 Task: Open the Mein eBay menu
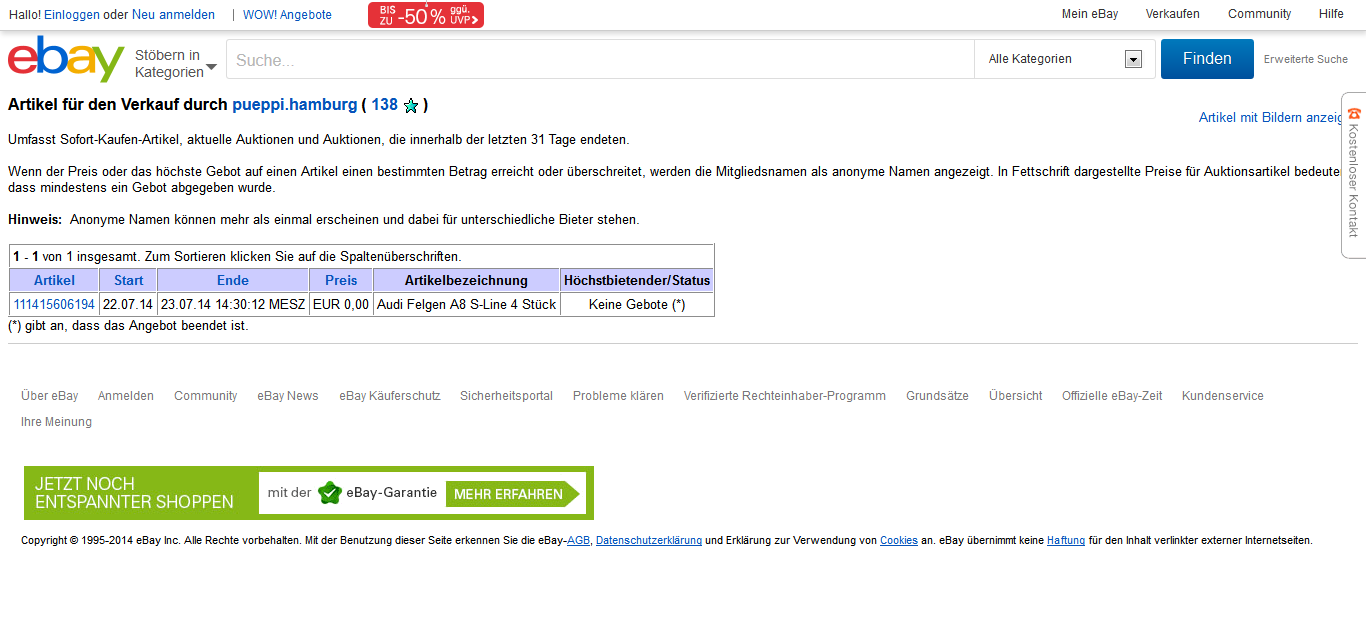click(1090, 14)
